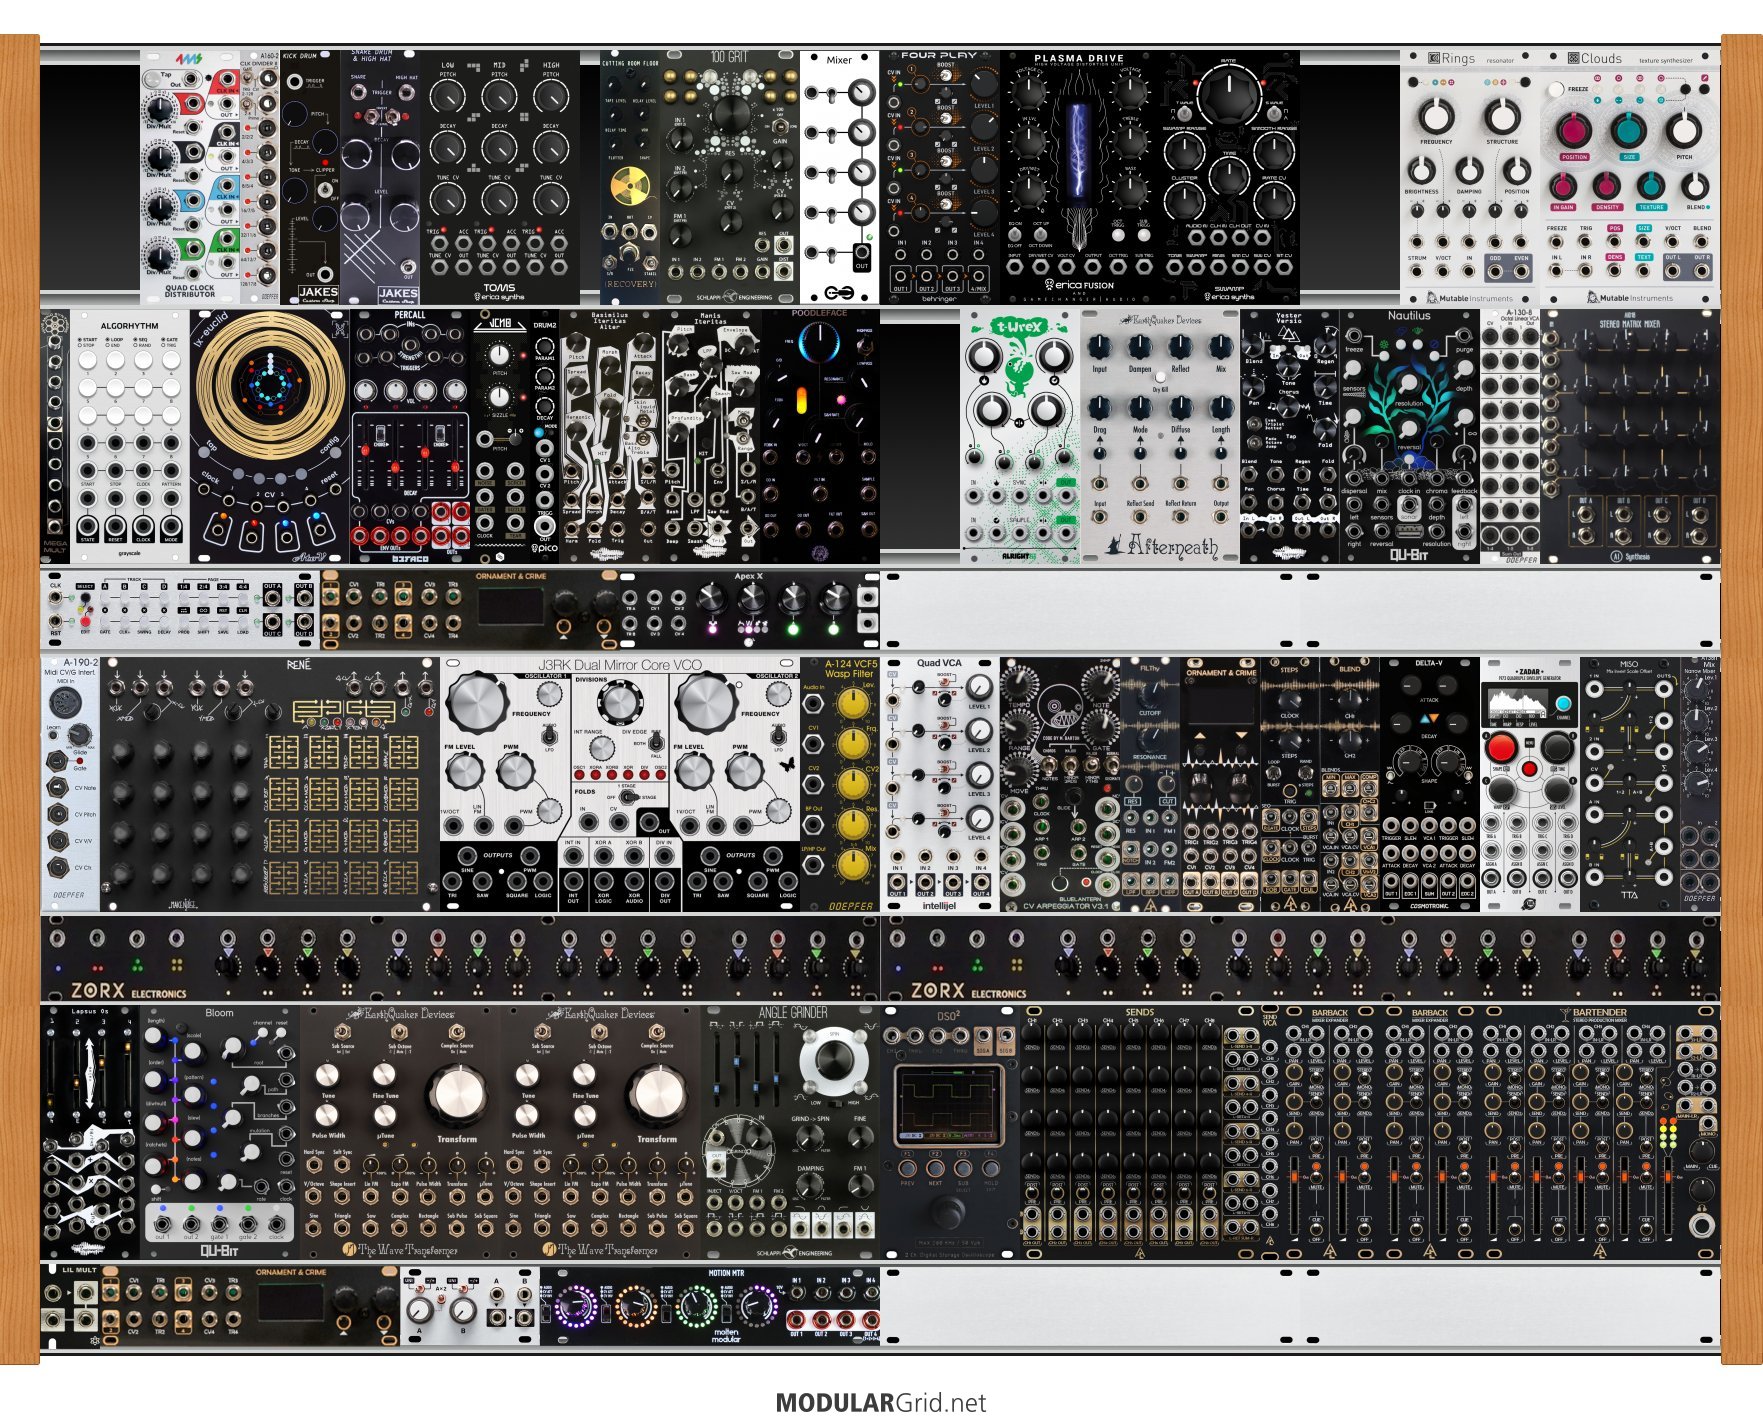Click the golden Euclid circle display
Image resolution: width=1763 pixels, height=1424 pixels.
[270, 385]
